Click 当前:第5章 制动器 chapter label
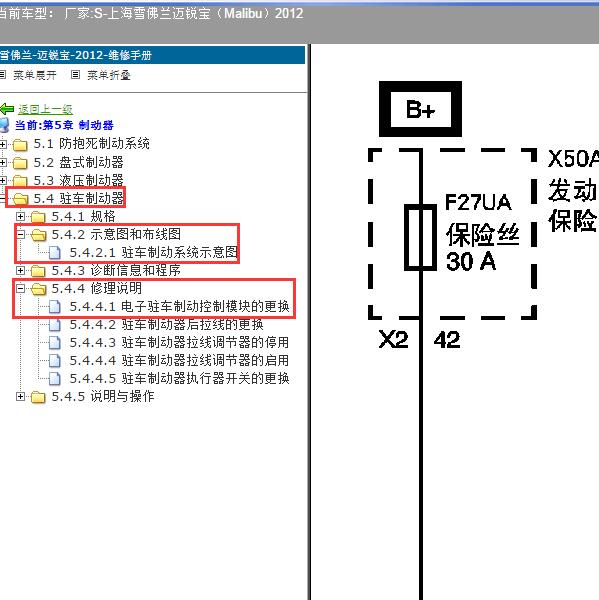 coord(64,125)
